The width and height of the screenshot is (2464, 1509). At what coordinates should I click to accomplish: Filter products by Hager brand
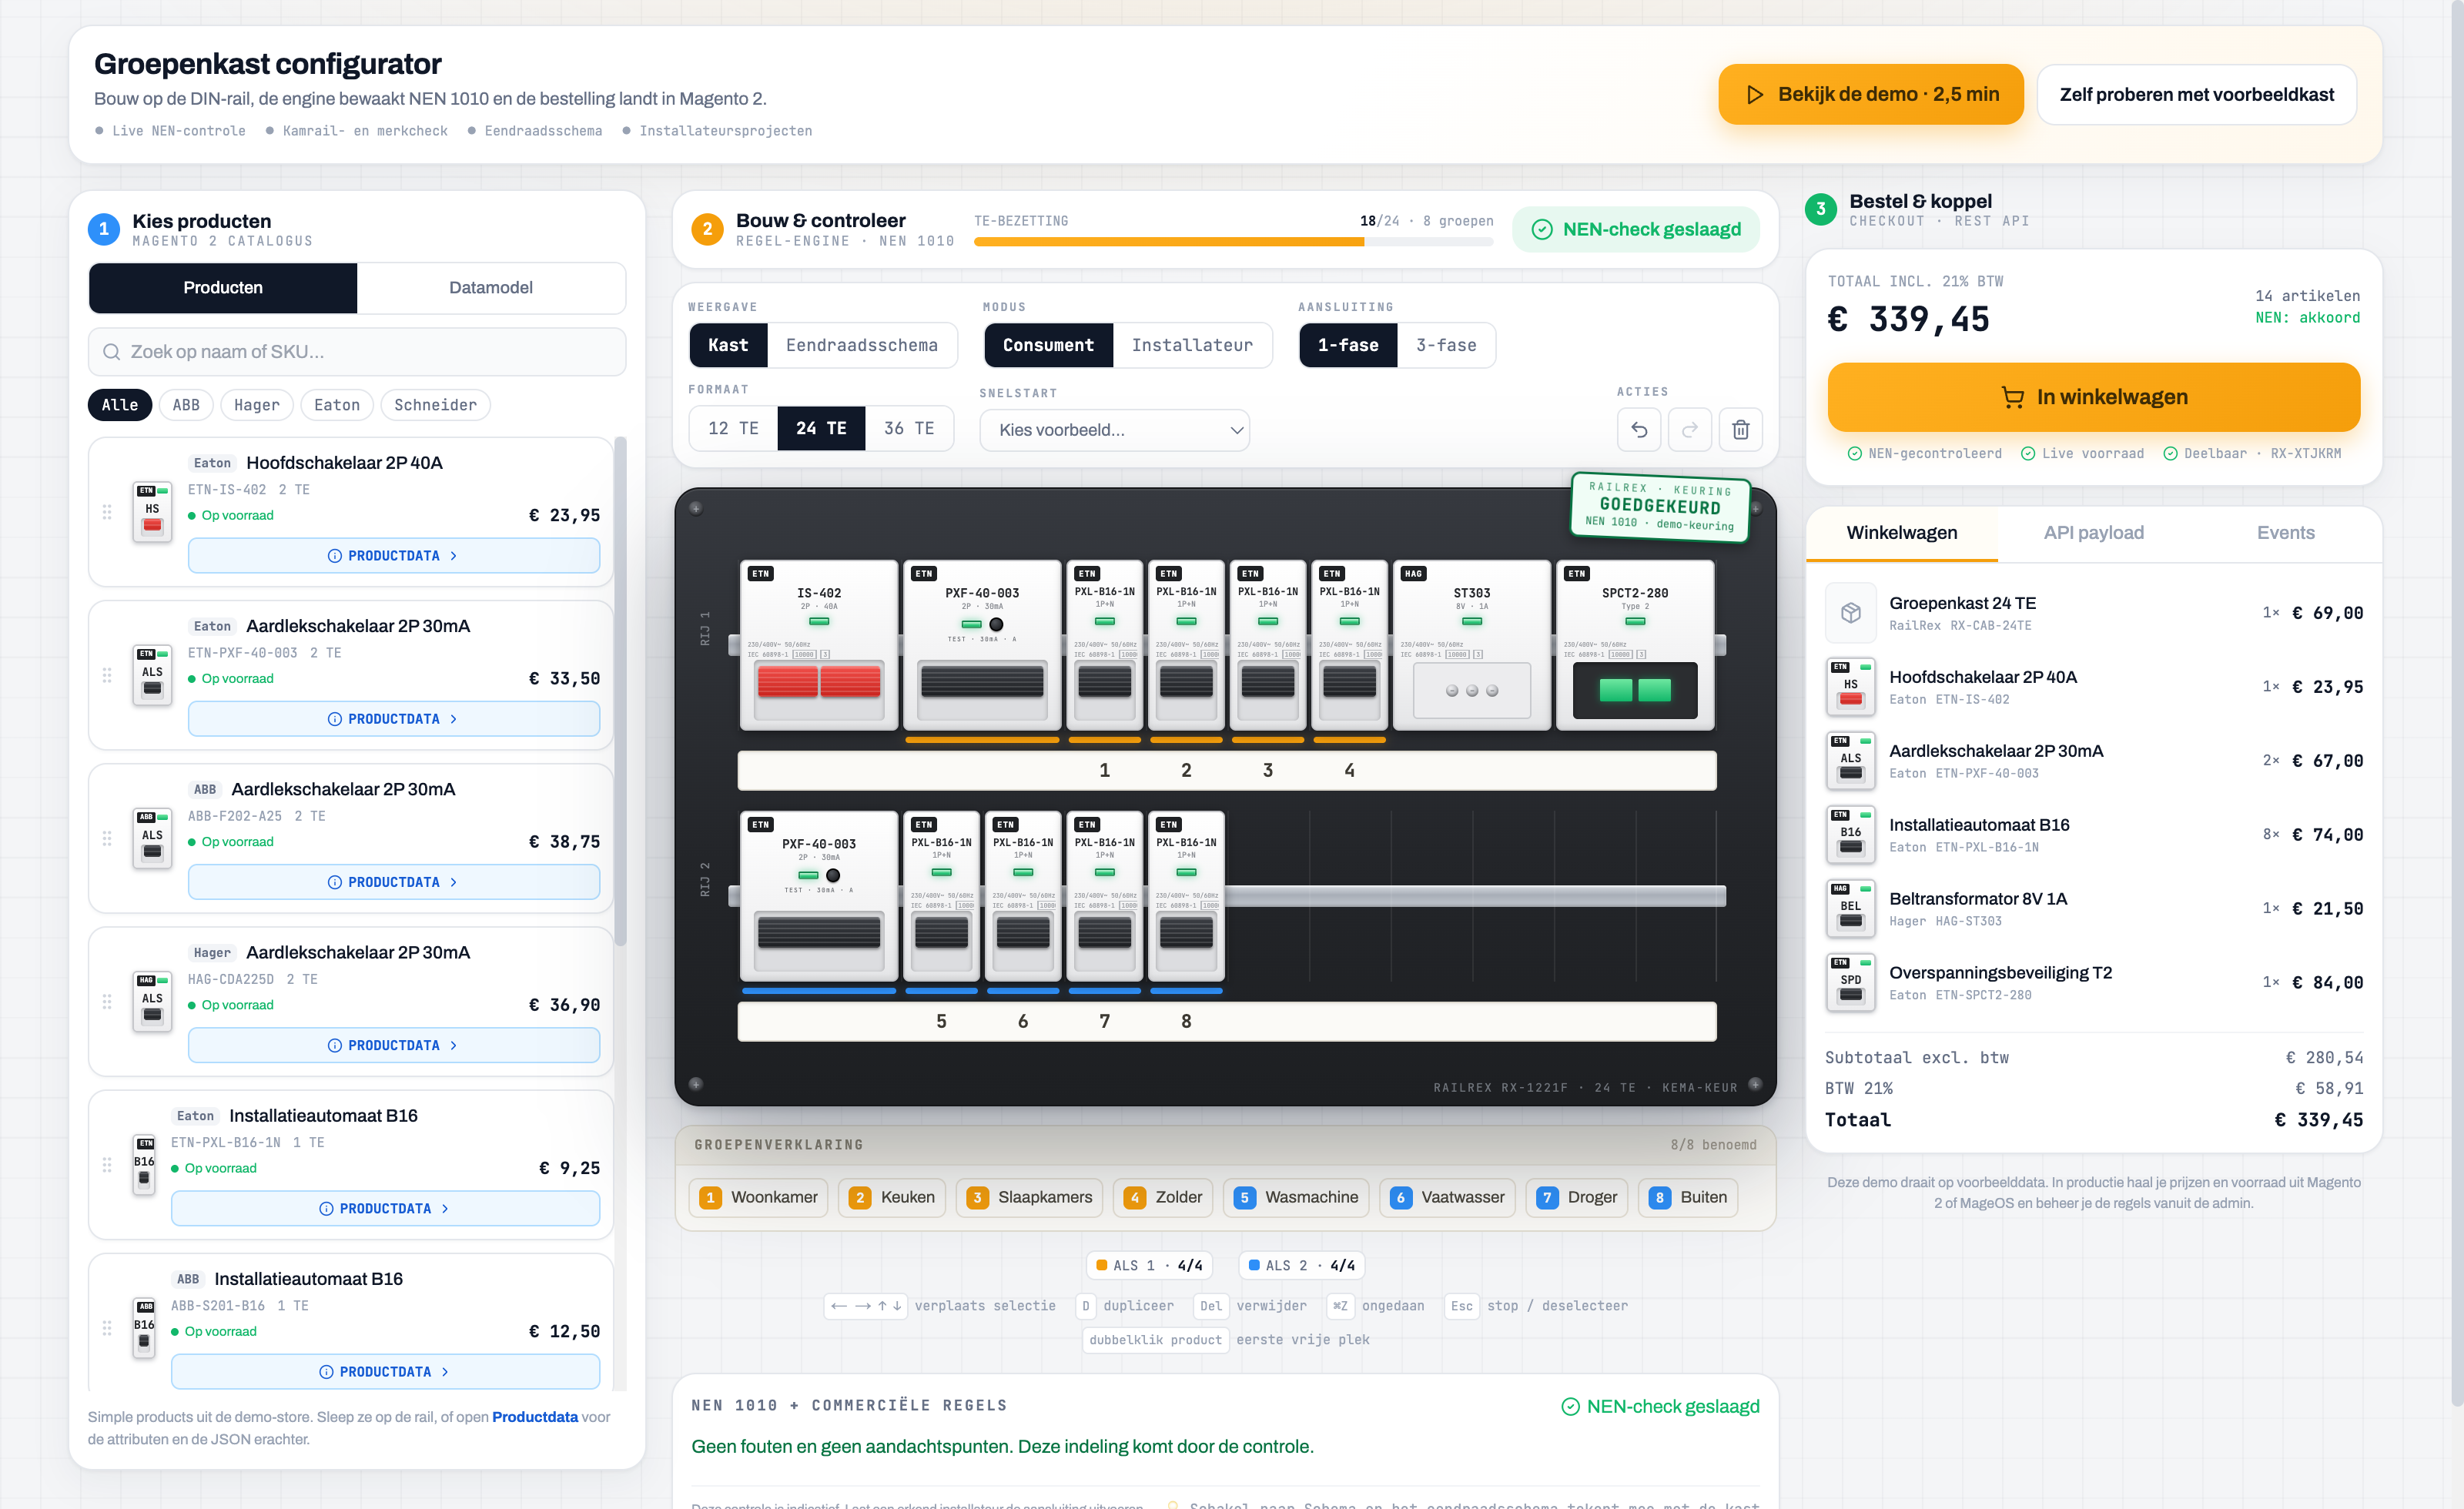coord(257,405)
